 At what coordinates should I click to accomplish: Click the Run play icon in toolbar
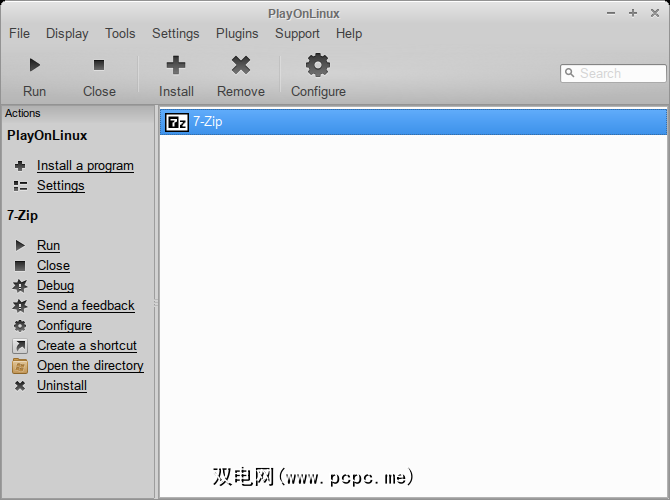(x=35, y=65)
